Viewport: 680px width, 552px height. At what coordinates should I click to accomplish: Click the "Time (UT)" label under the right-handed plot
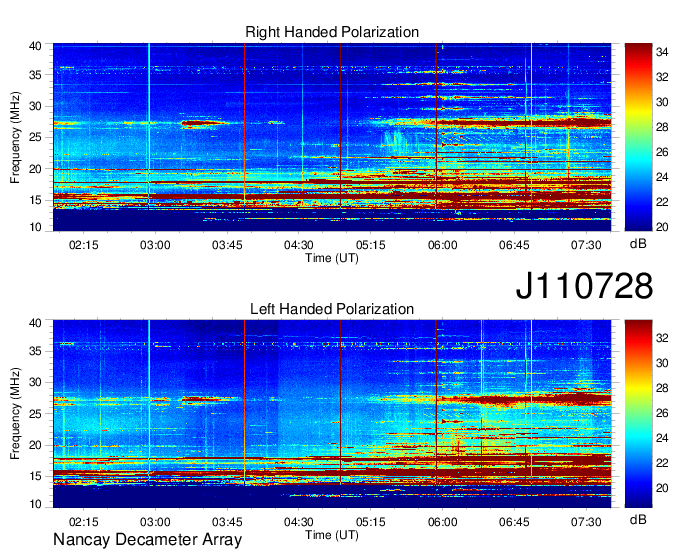coord(332,258)
